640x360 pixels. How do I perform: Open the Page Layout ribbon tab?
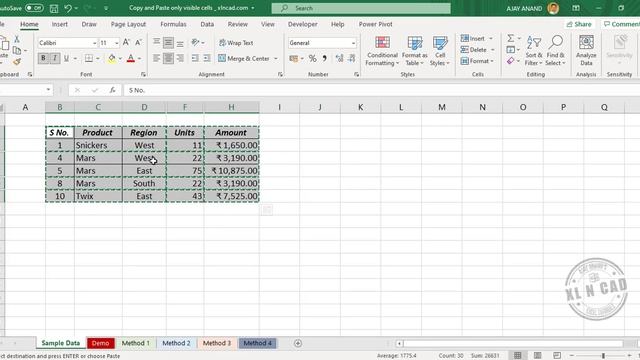[128, 24]
